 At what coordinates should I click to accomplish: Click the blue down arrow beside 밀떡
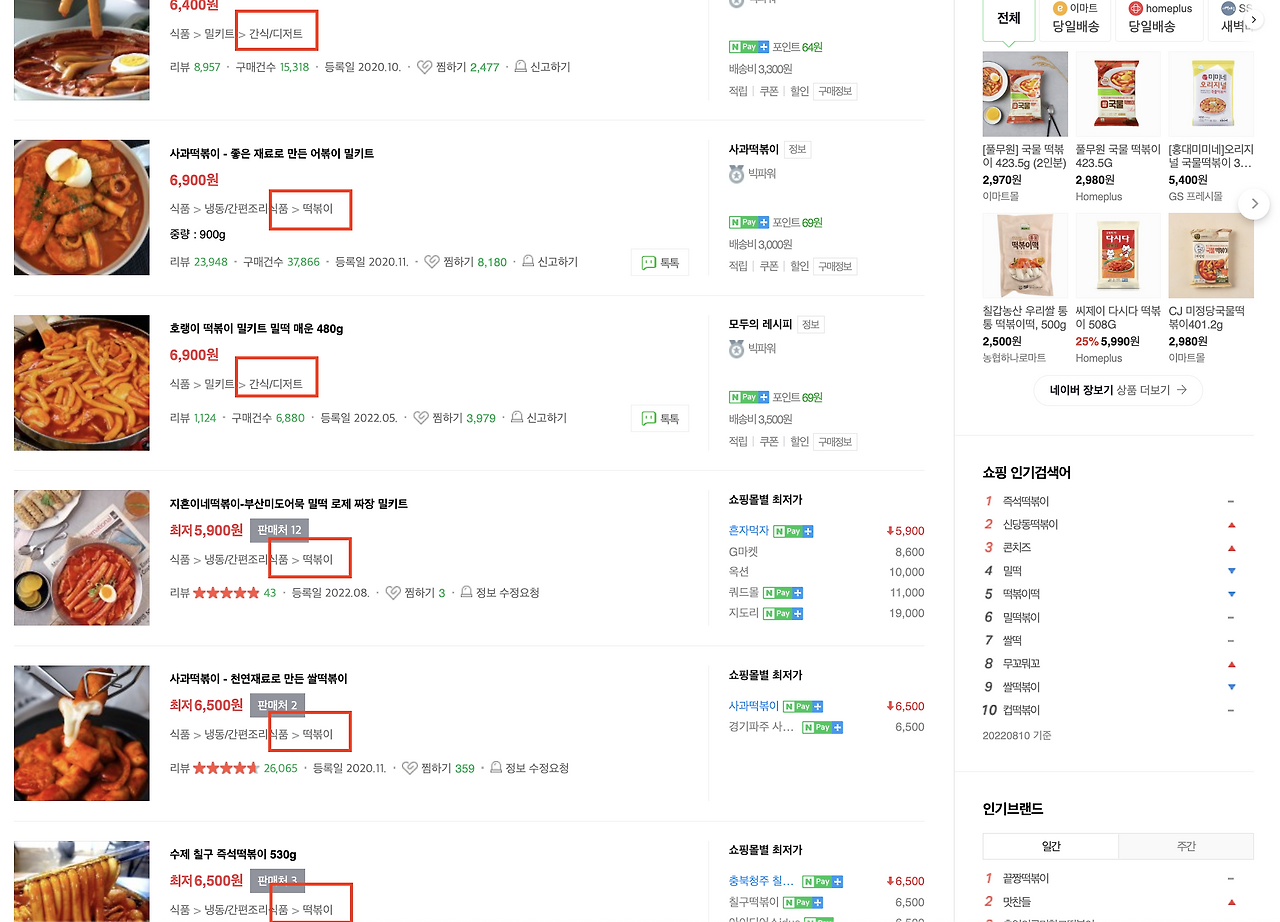pyautogui.click(x=1232, y=570)
